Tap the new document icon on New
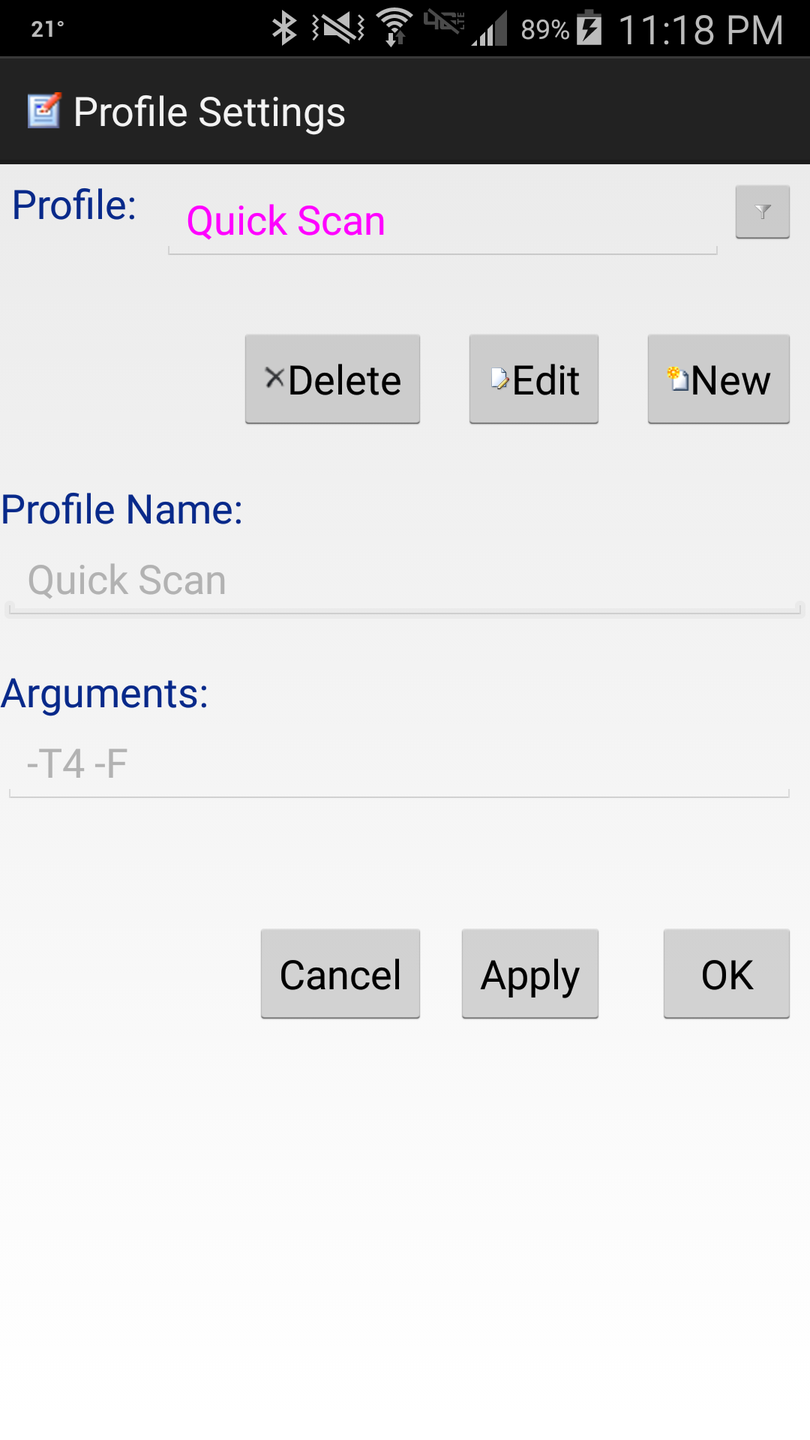 coord(678,378)
